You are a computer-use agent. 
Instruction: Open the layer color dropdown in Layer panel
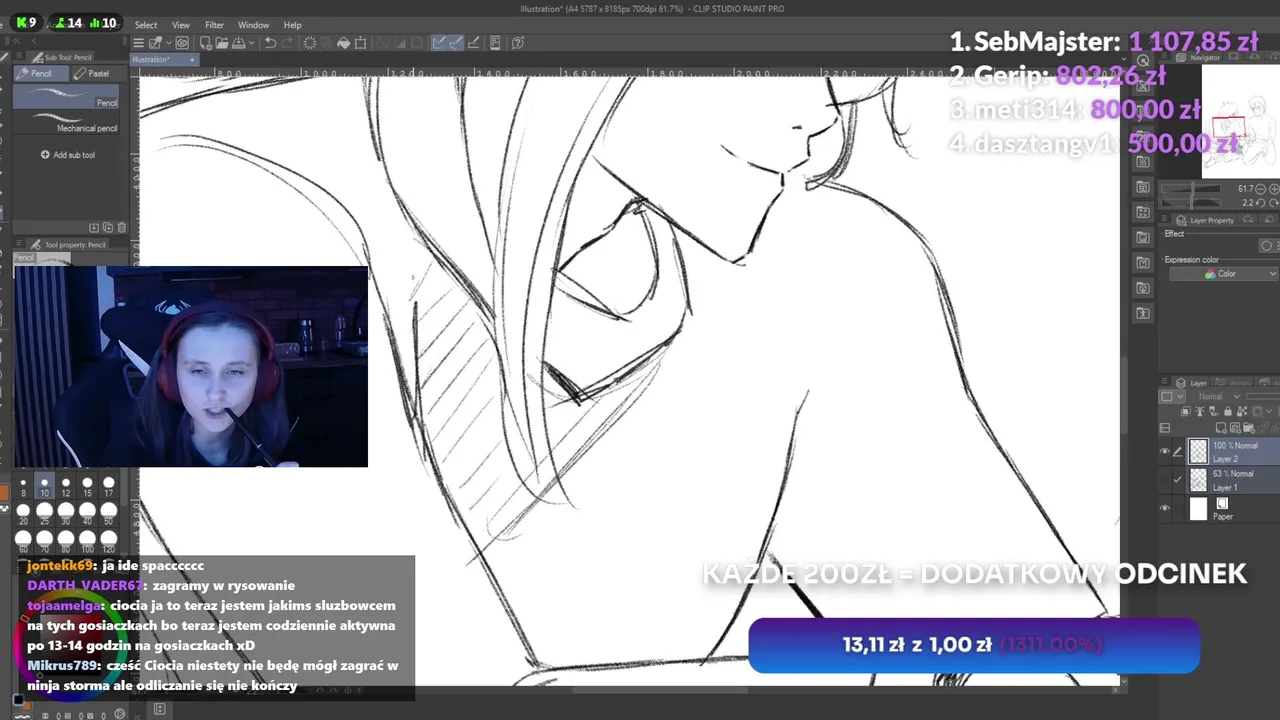(x=1171, y=396)
